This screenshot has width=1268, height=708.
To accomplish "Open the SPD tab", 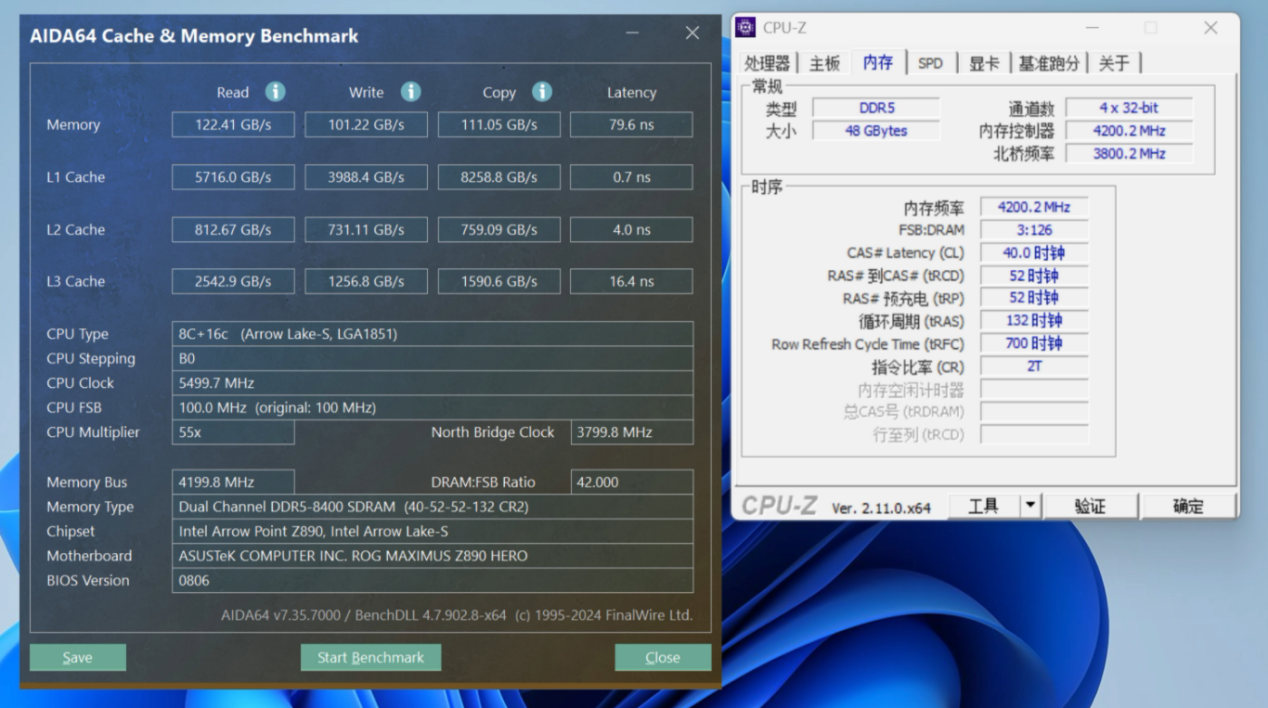I will [x=930, y=63].
